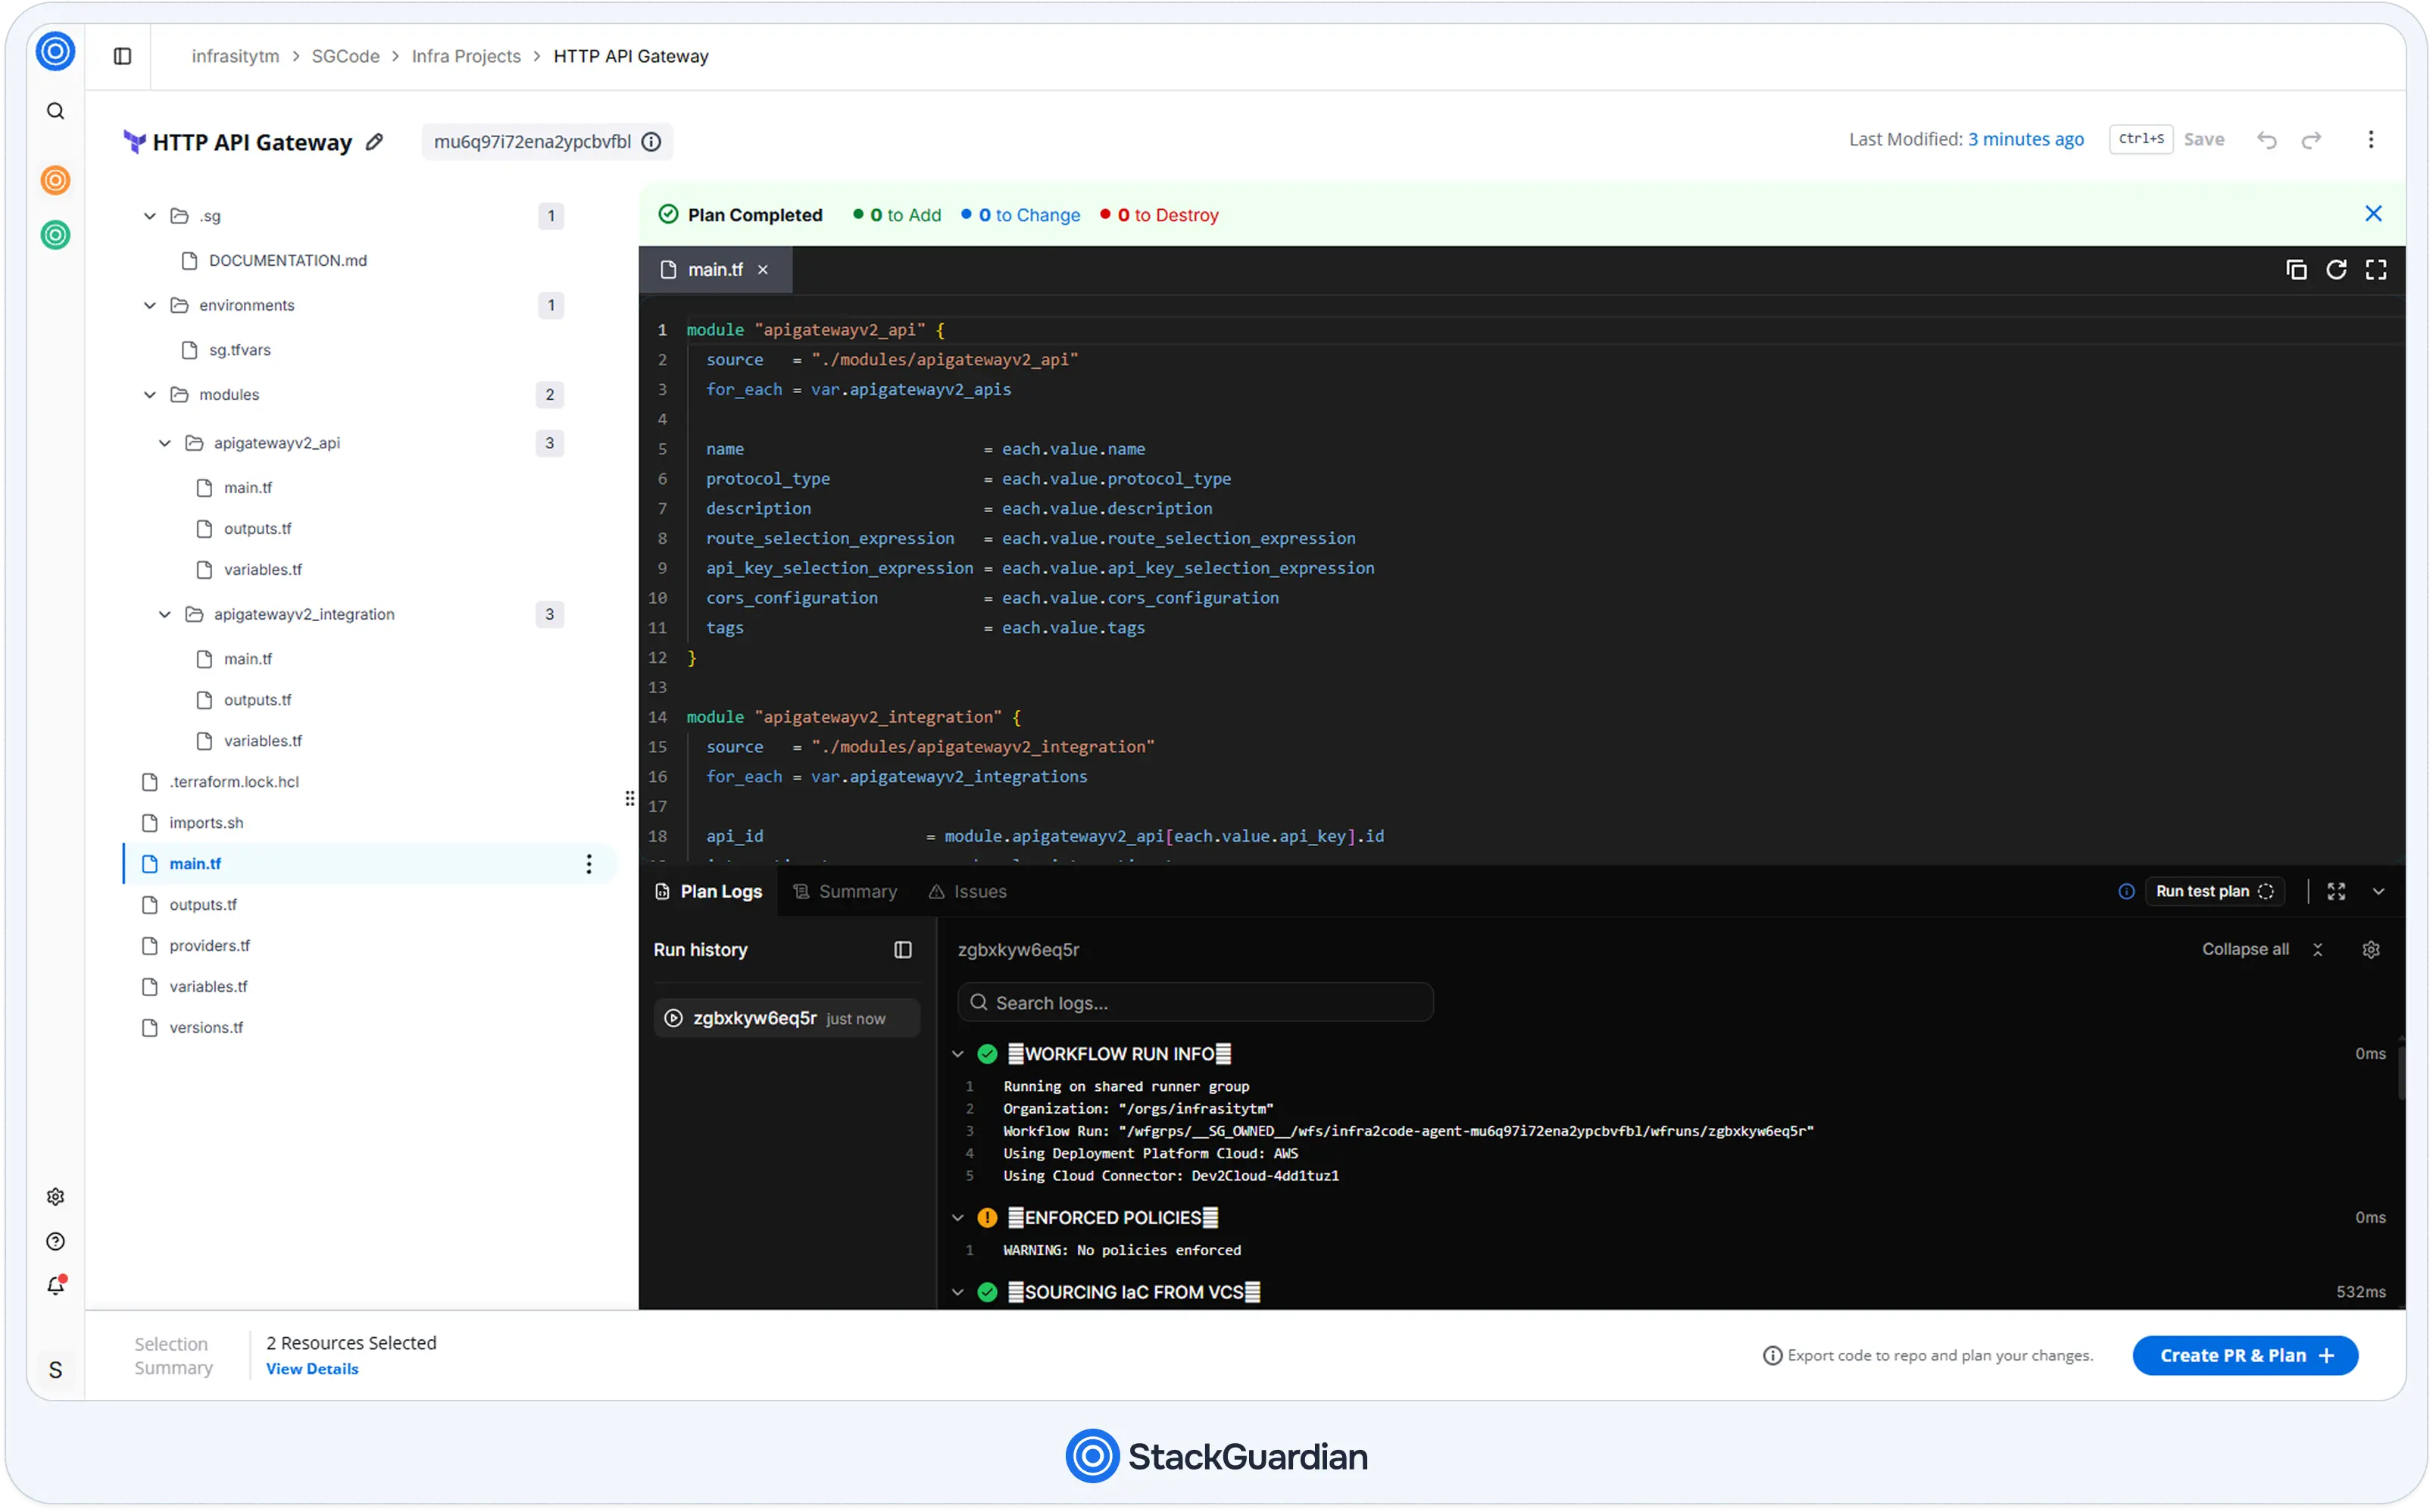
Task: Click the refresh icon in editor toolbar
Action: click(2336, 270)
